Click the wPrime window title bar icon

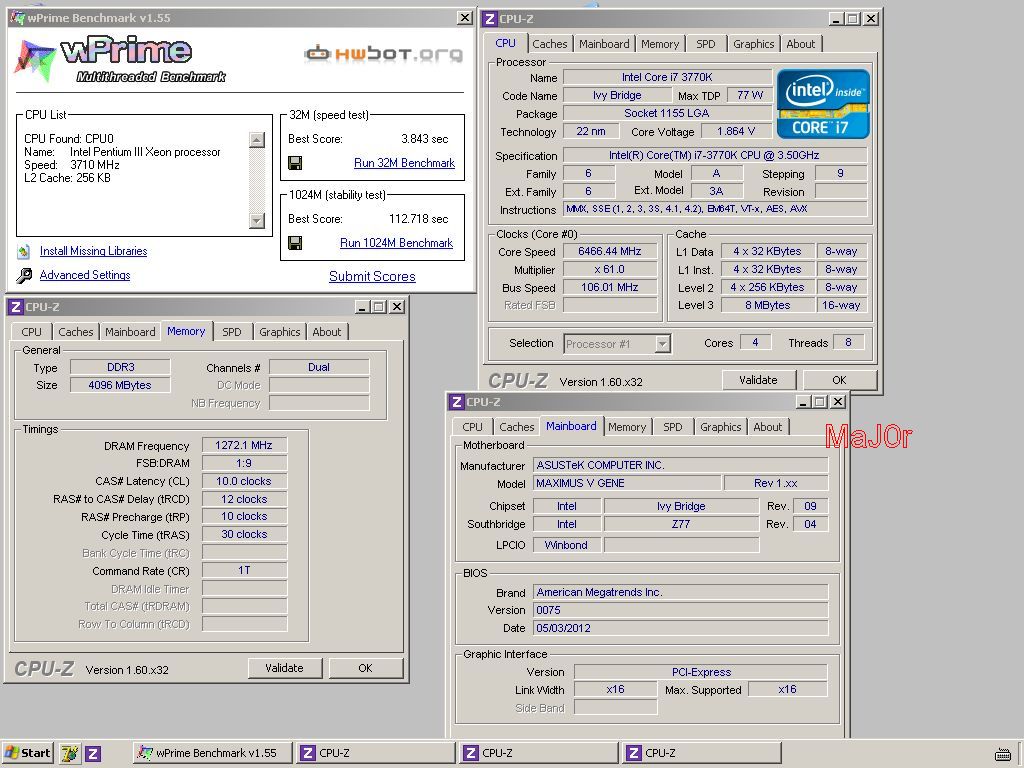tap(18, 18)
